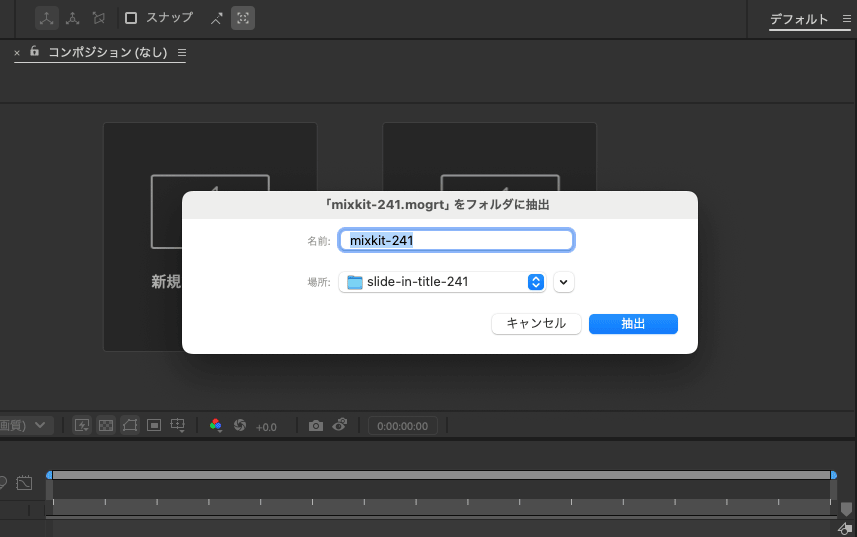Open the slide-in-title-241 location dropdown
The height and width of the screenshot is (537, 857).
442,282
